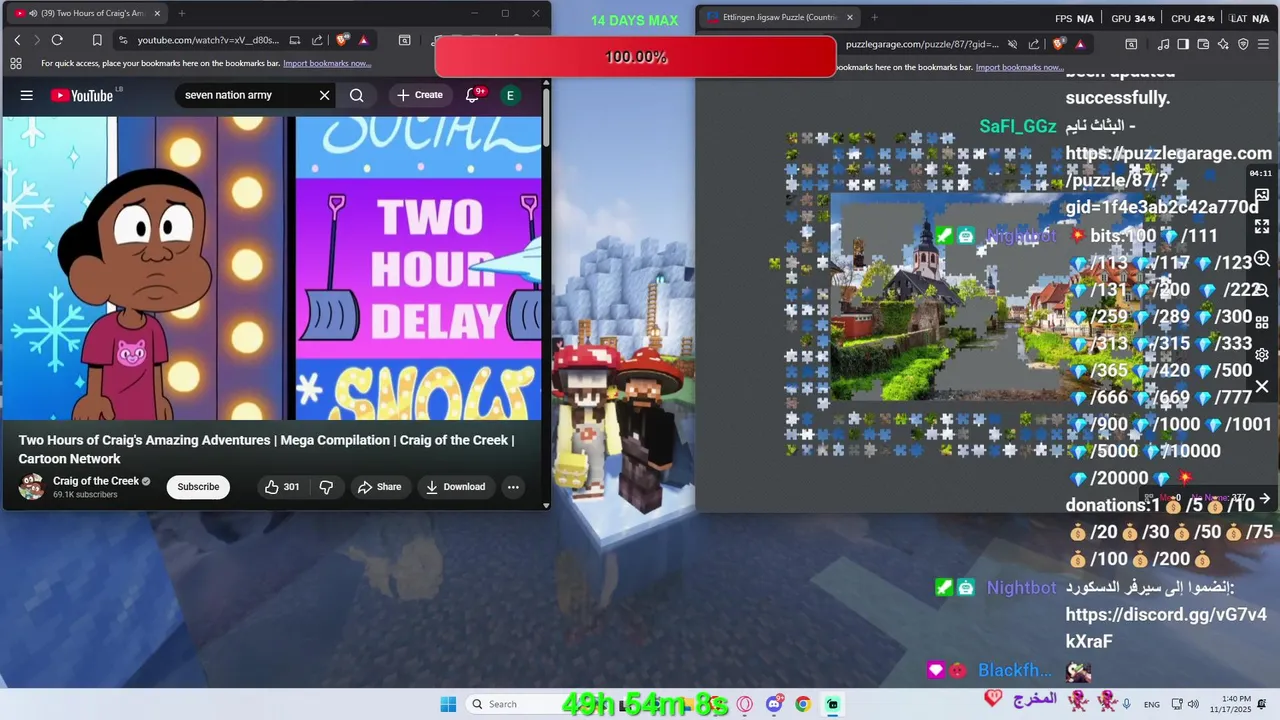
Task: Open Leo AI star icon
Action: pyautogui.click(x=1223, y=44)
